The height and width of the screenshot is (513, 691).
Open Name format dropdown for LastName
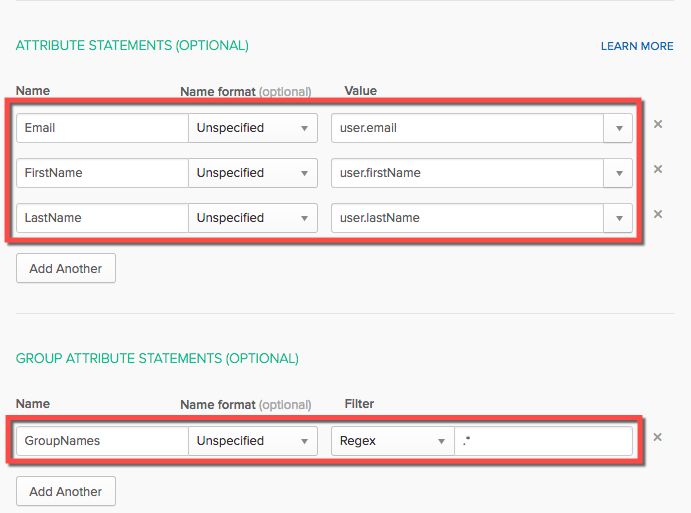[253, 218]
